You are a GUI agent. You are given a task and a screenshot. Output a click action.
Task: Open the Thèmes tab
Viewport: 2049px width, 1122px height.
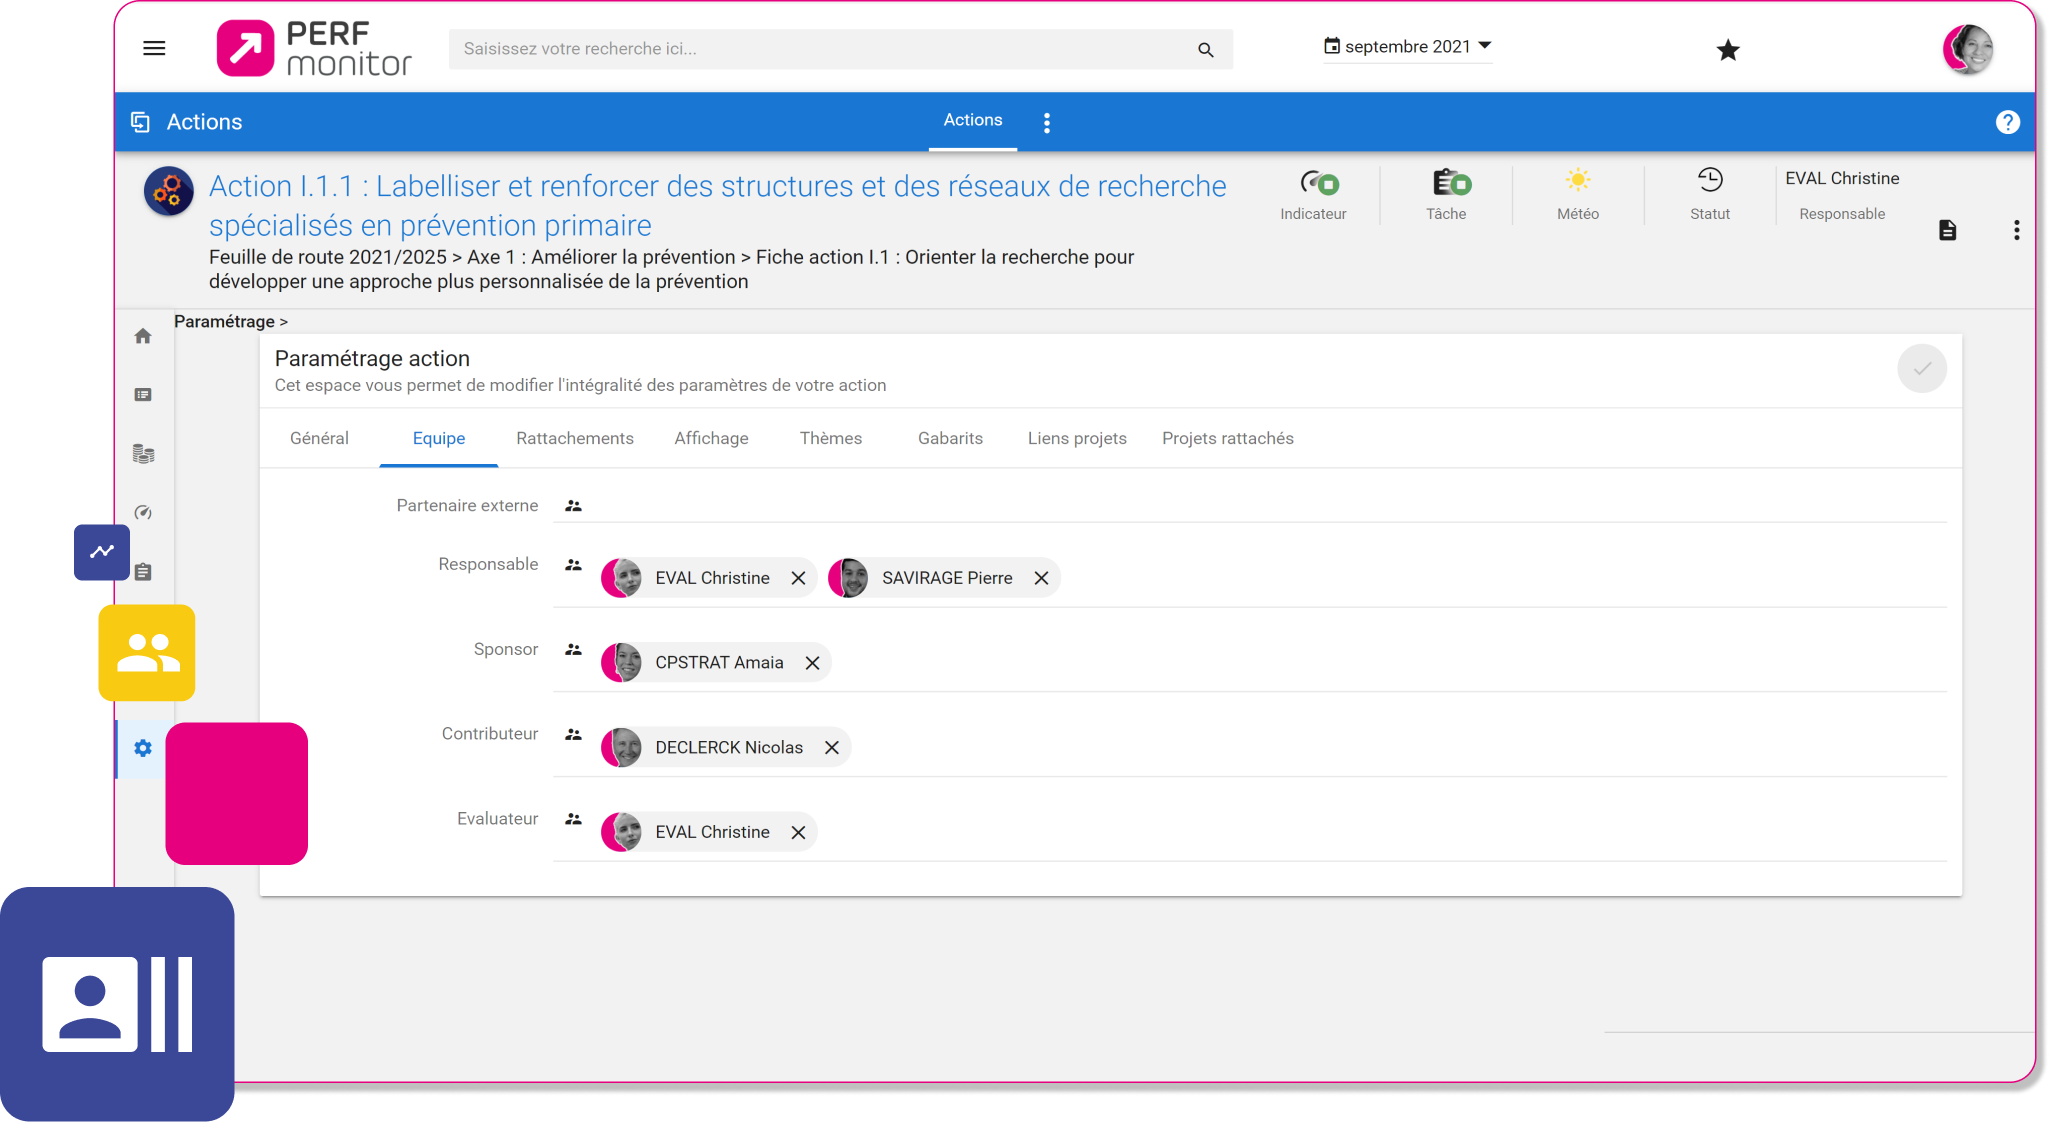(x=830, y=438)
